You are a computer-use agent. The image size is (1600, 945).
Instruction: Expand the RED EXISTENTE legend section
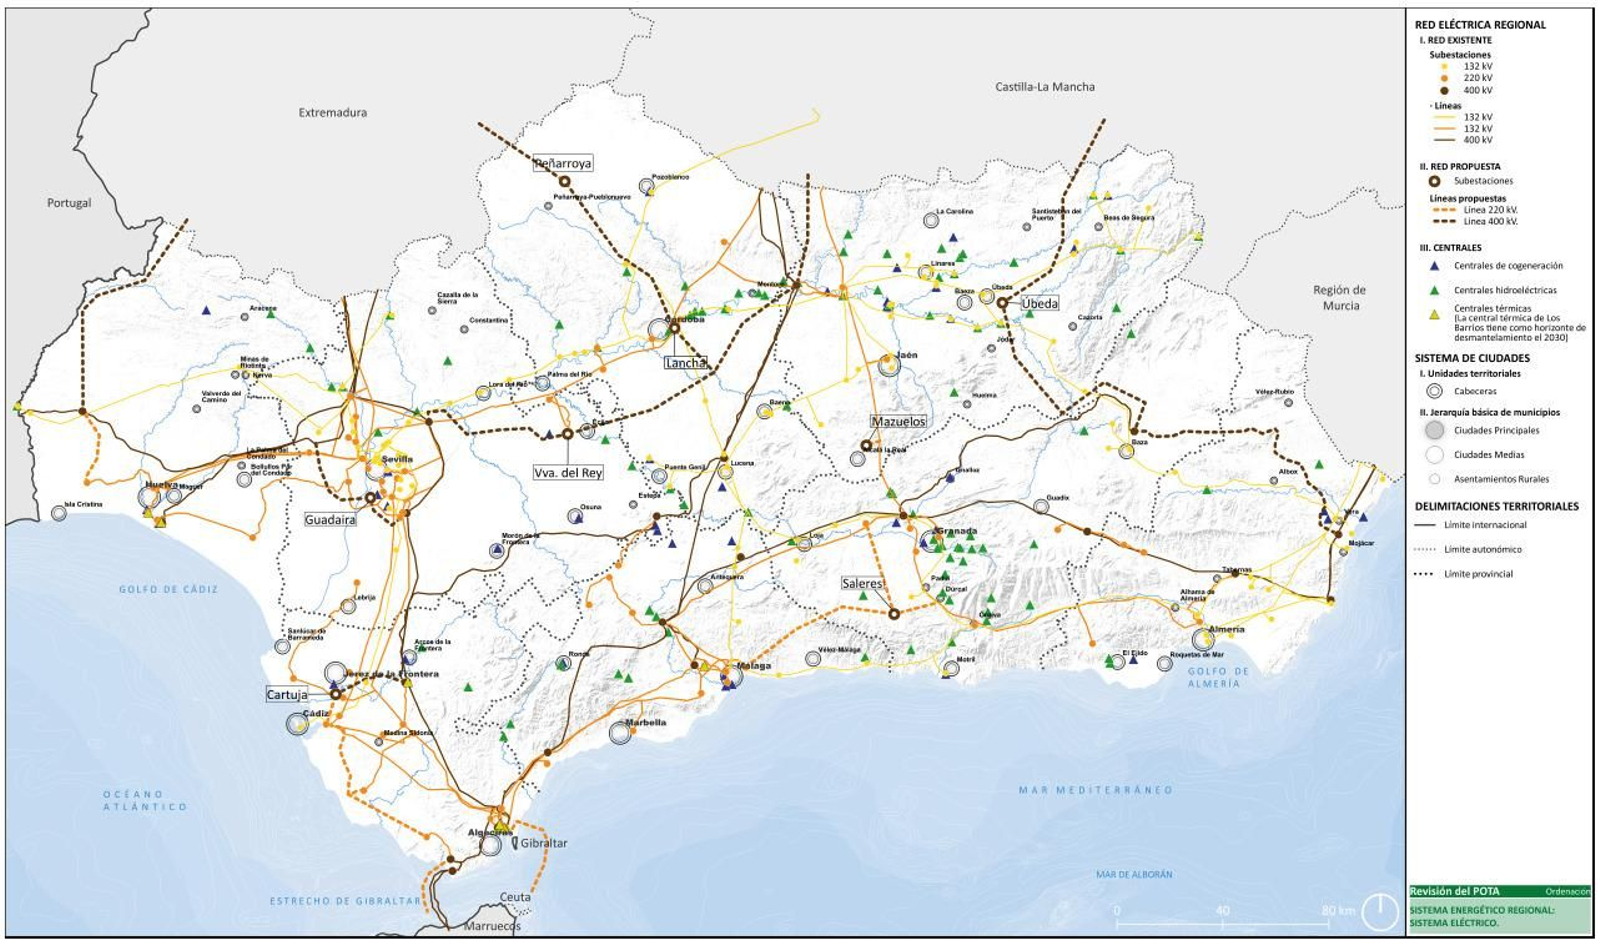[x=1454, y=38]
